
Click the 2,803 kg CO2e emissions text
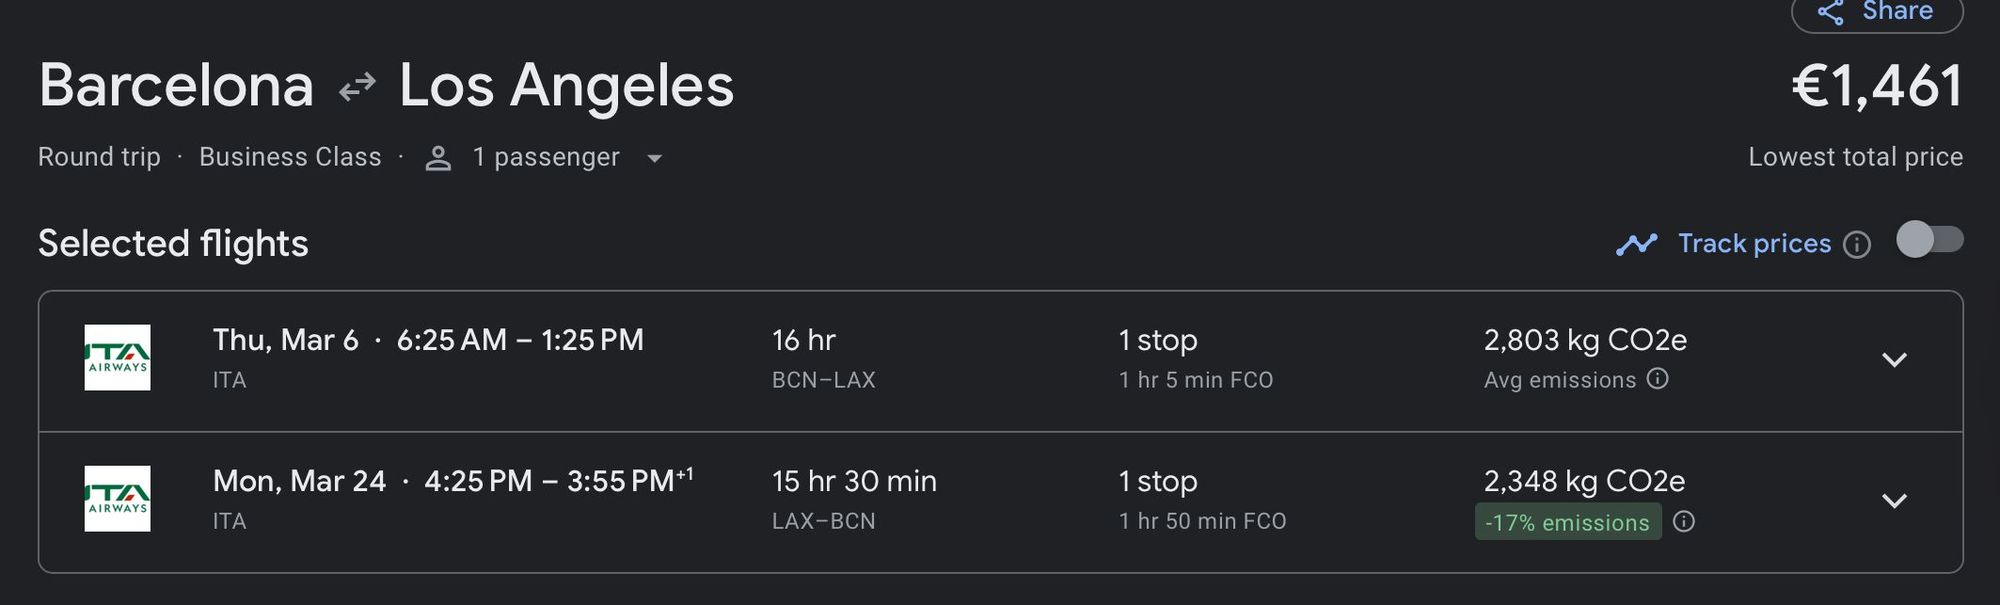point(1585,340)
